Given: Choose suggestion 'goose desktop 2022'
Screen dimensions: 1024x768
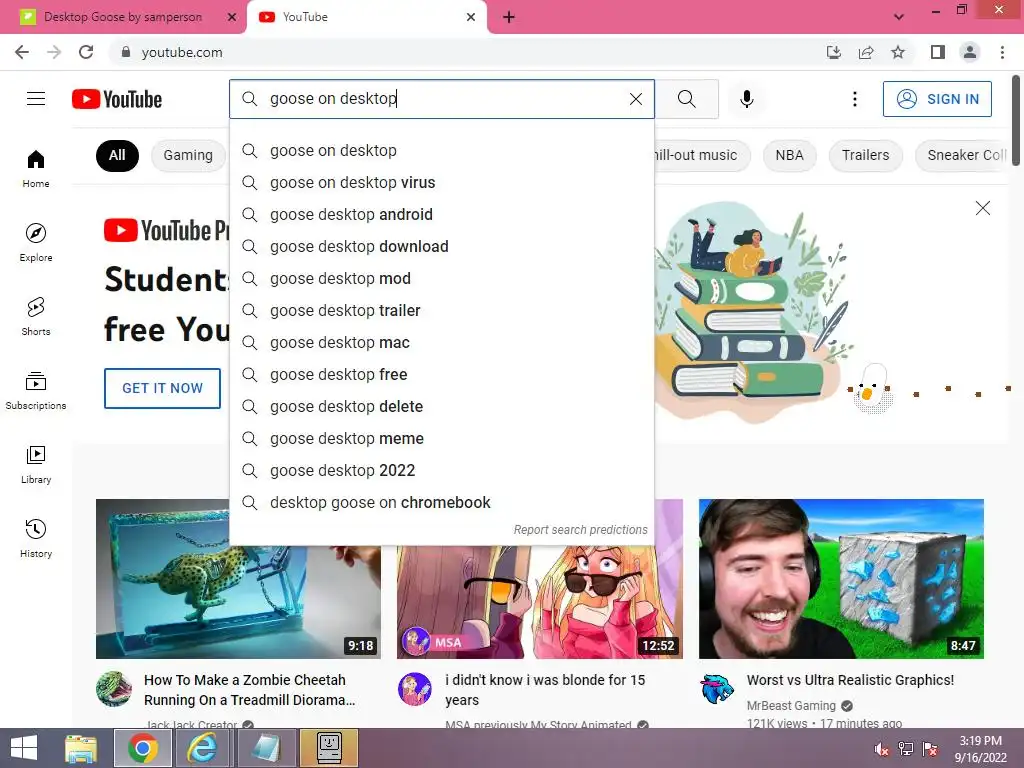Looking at the screenshot, I should pos(441,470).
